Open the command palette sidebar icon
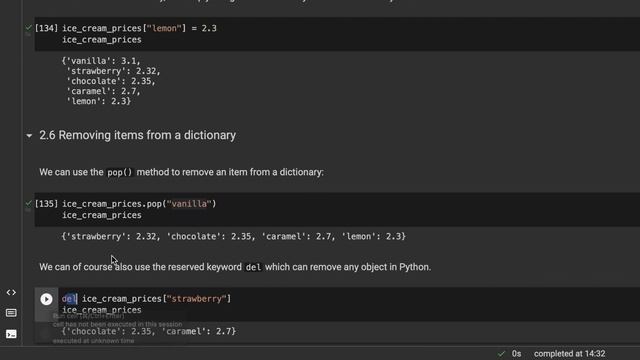 [x=11, y=313]
